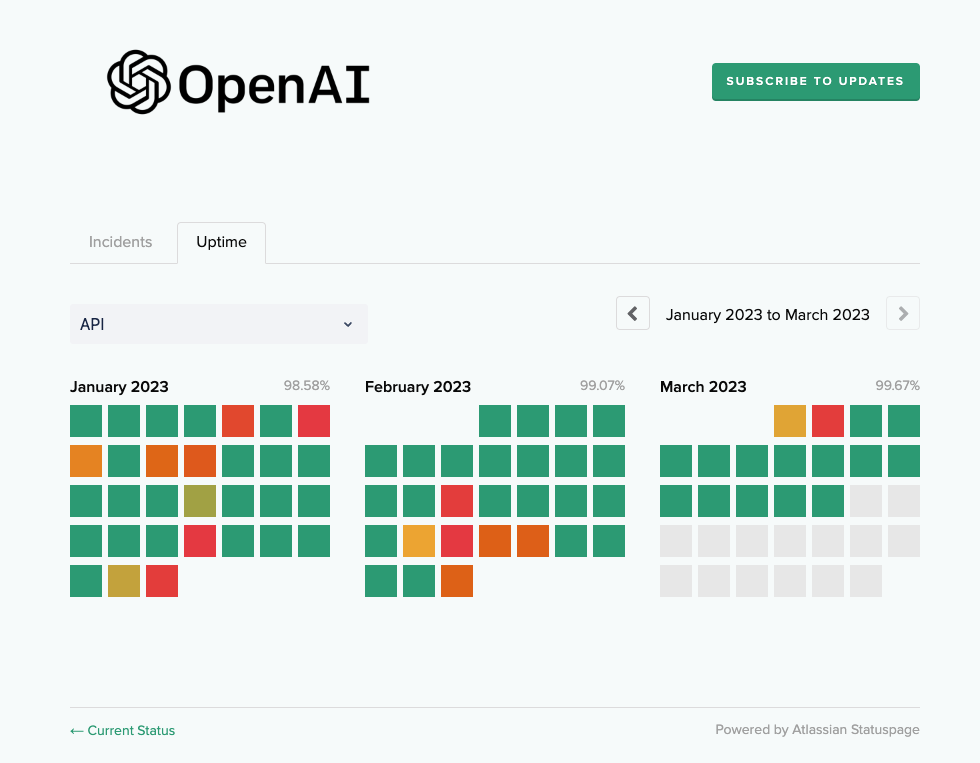The height and width of the screenshot is (763, 980).
Task: Select yellow square in February's fourth row
Action: pos(419,541)
